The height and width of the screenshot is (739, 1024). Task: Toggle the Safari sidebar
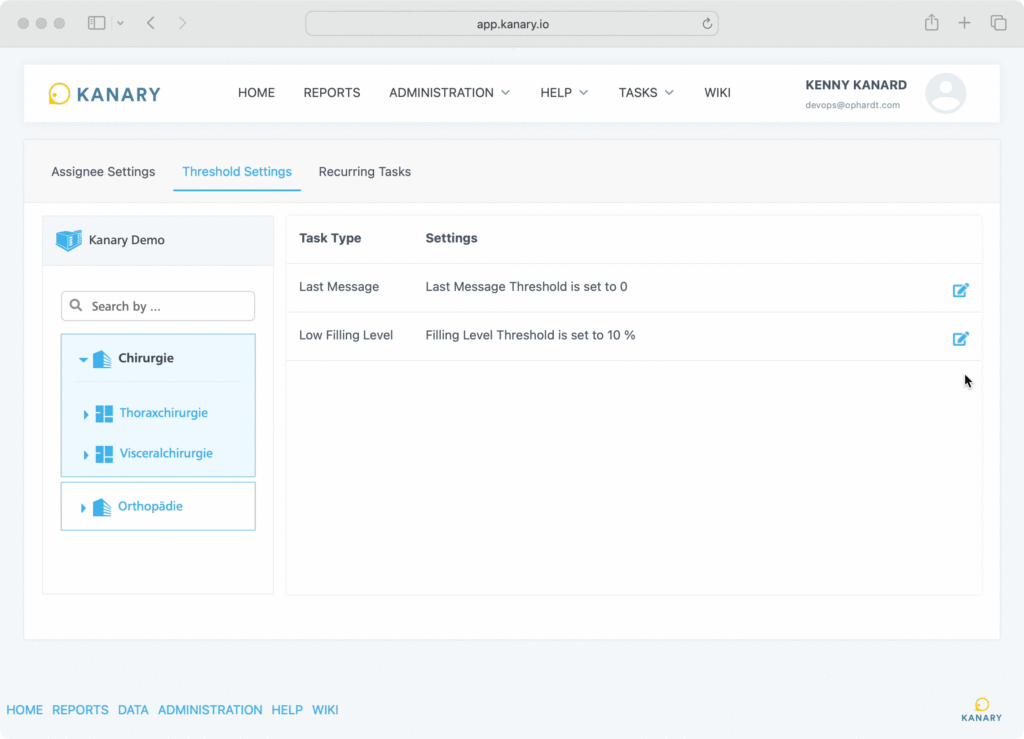point(97,23)
